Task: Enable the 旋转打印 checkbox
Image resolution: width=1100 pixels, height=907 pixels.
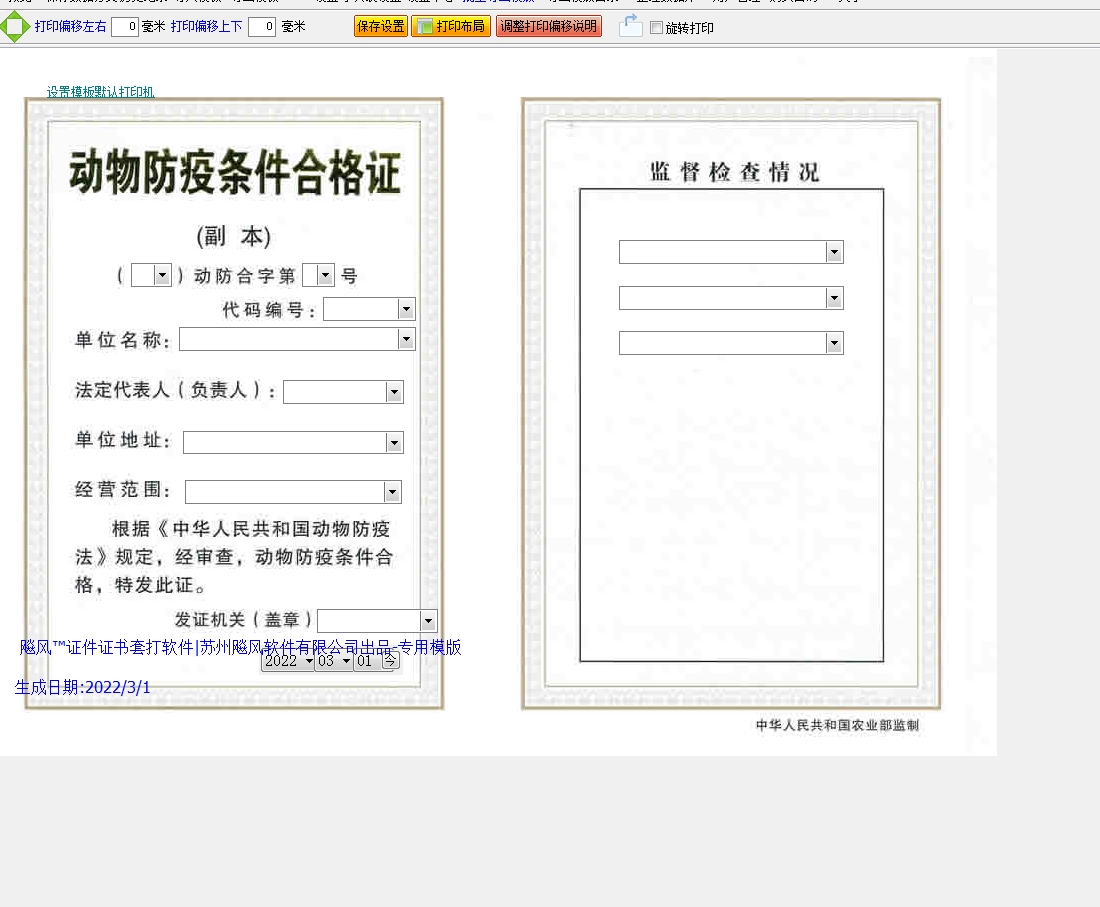Action: (x=656, y=28)
